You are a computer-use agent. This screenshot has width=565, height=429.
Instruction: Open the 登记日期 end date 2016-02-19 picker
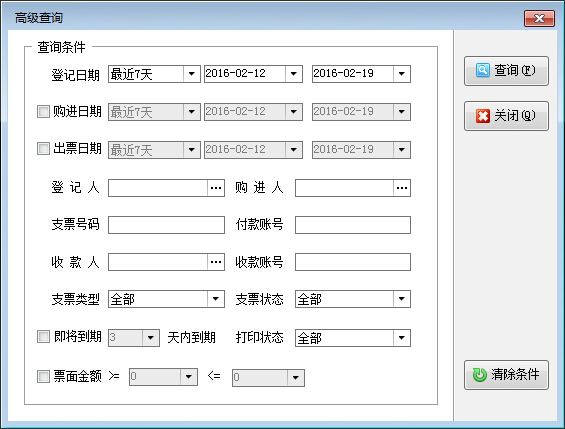tap(401, 74)
